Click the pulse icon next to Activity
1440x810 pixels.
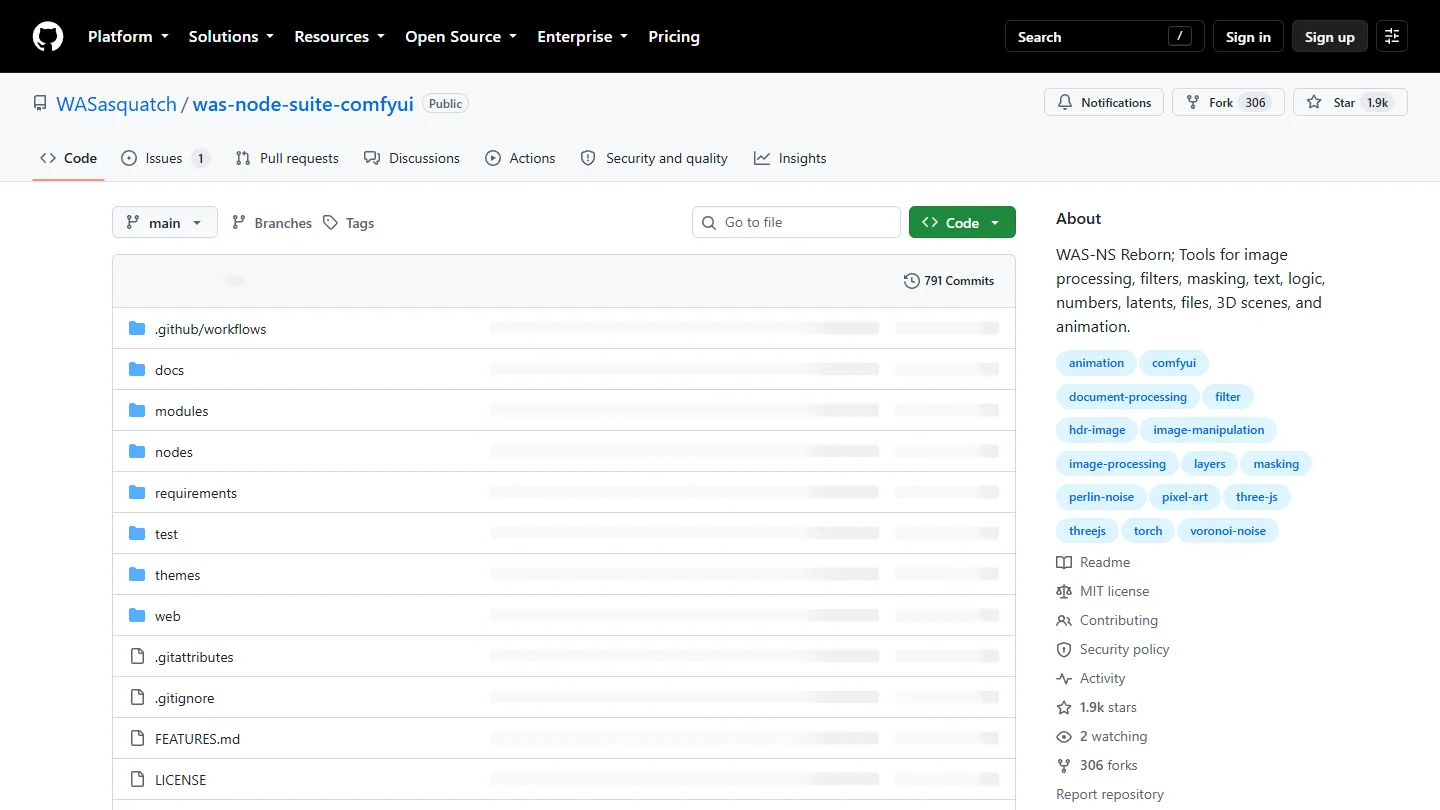[1064, 679]
